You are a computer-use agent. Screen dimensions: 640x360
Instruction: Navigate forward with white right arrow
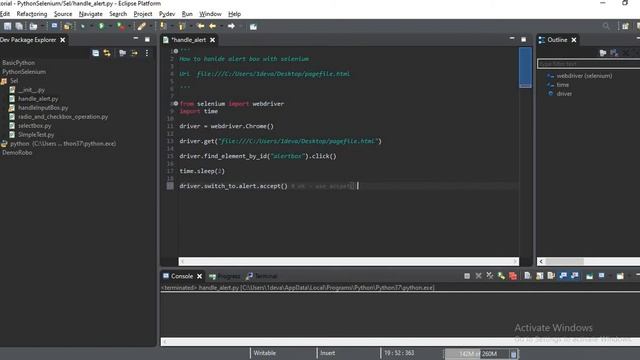pos(231,26)
